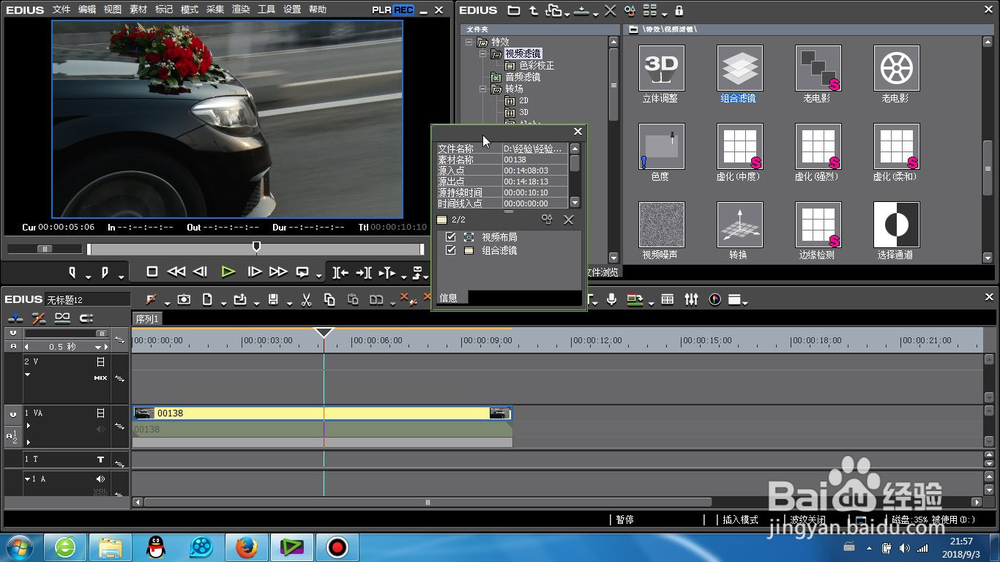Click the player scrub bar position marker

[256, 246]
